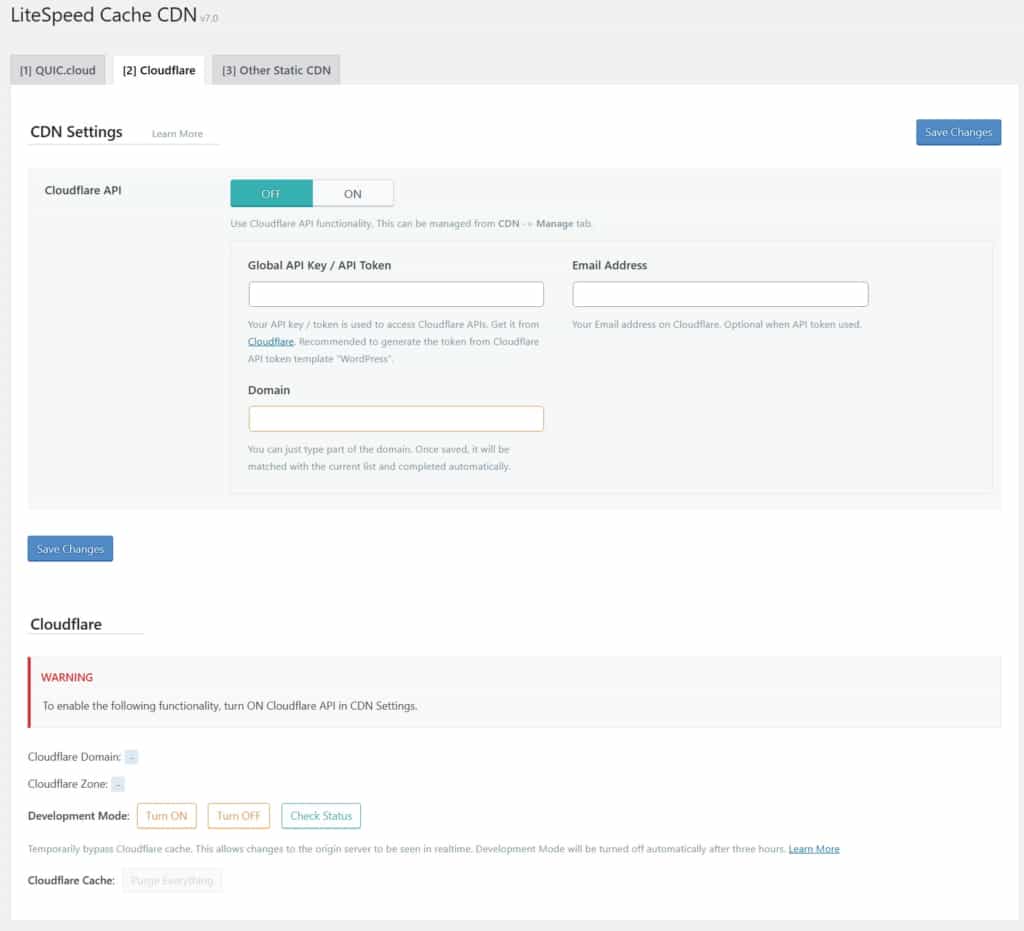
Task: Check Status of Development Mode
Action: point(321,815)
